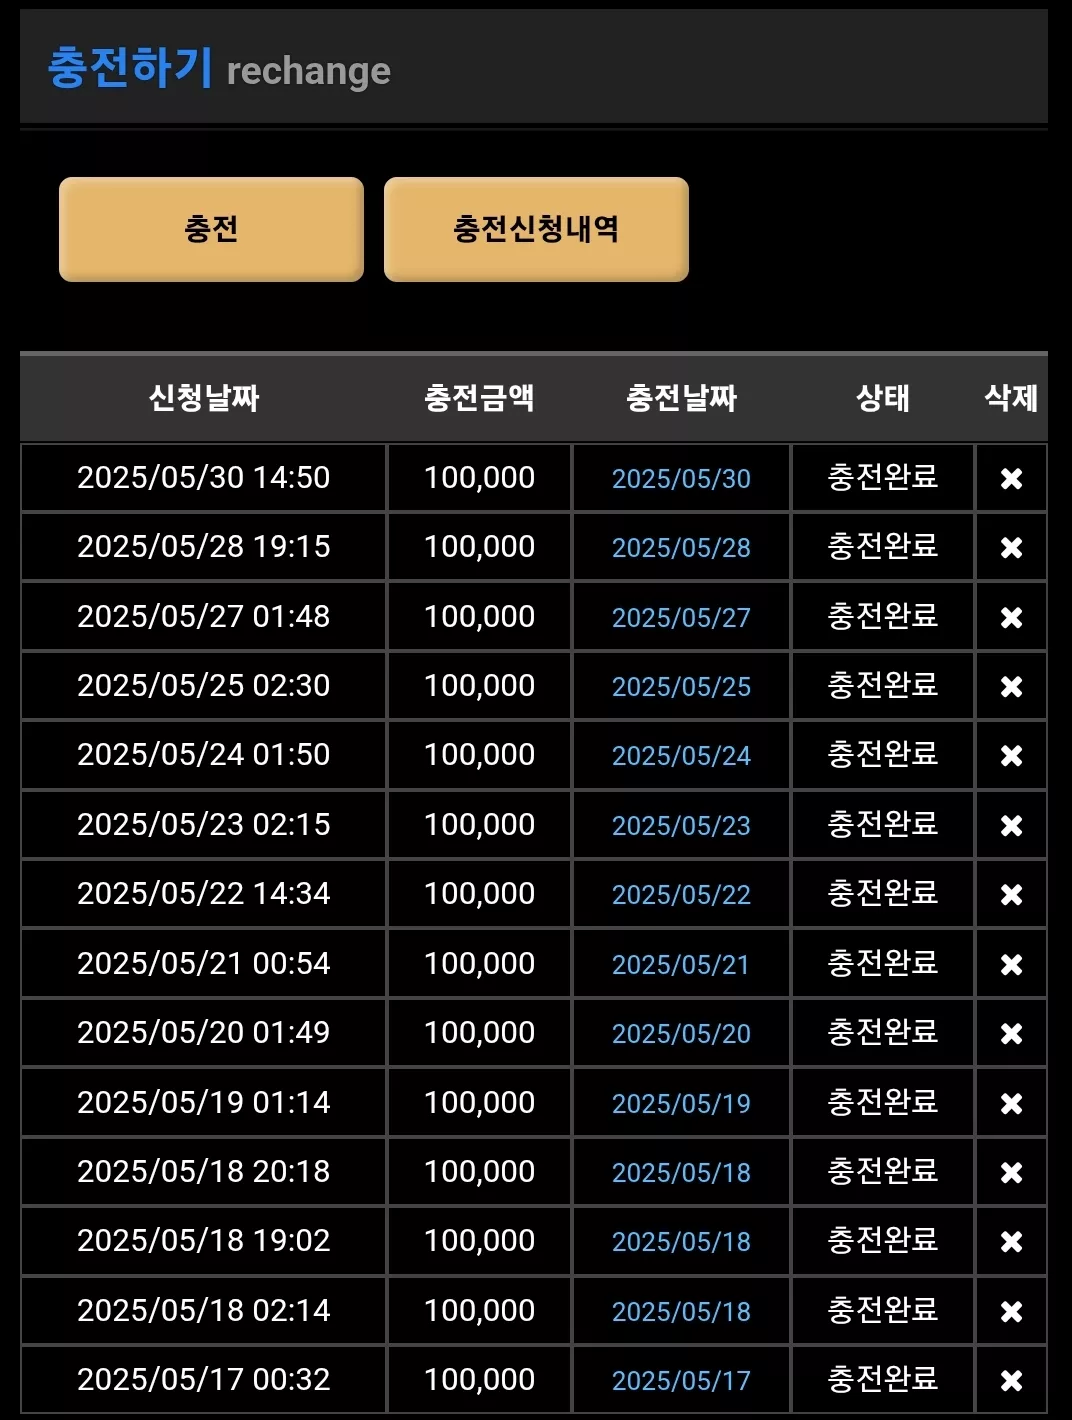Remove the 2025/05/27 01:48 entry

click(1011, 618)
